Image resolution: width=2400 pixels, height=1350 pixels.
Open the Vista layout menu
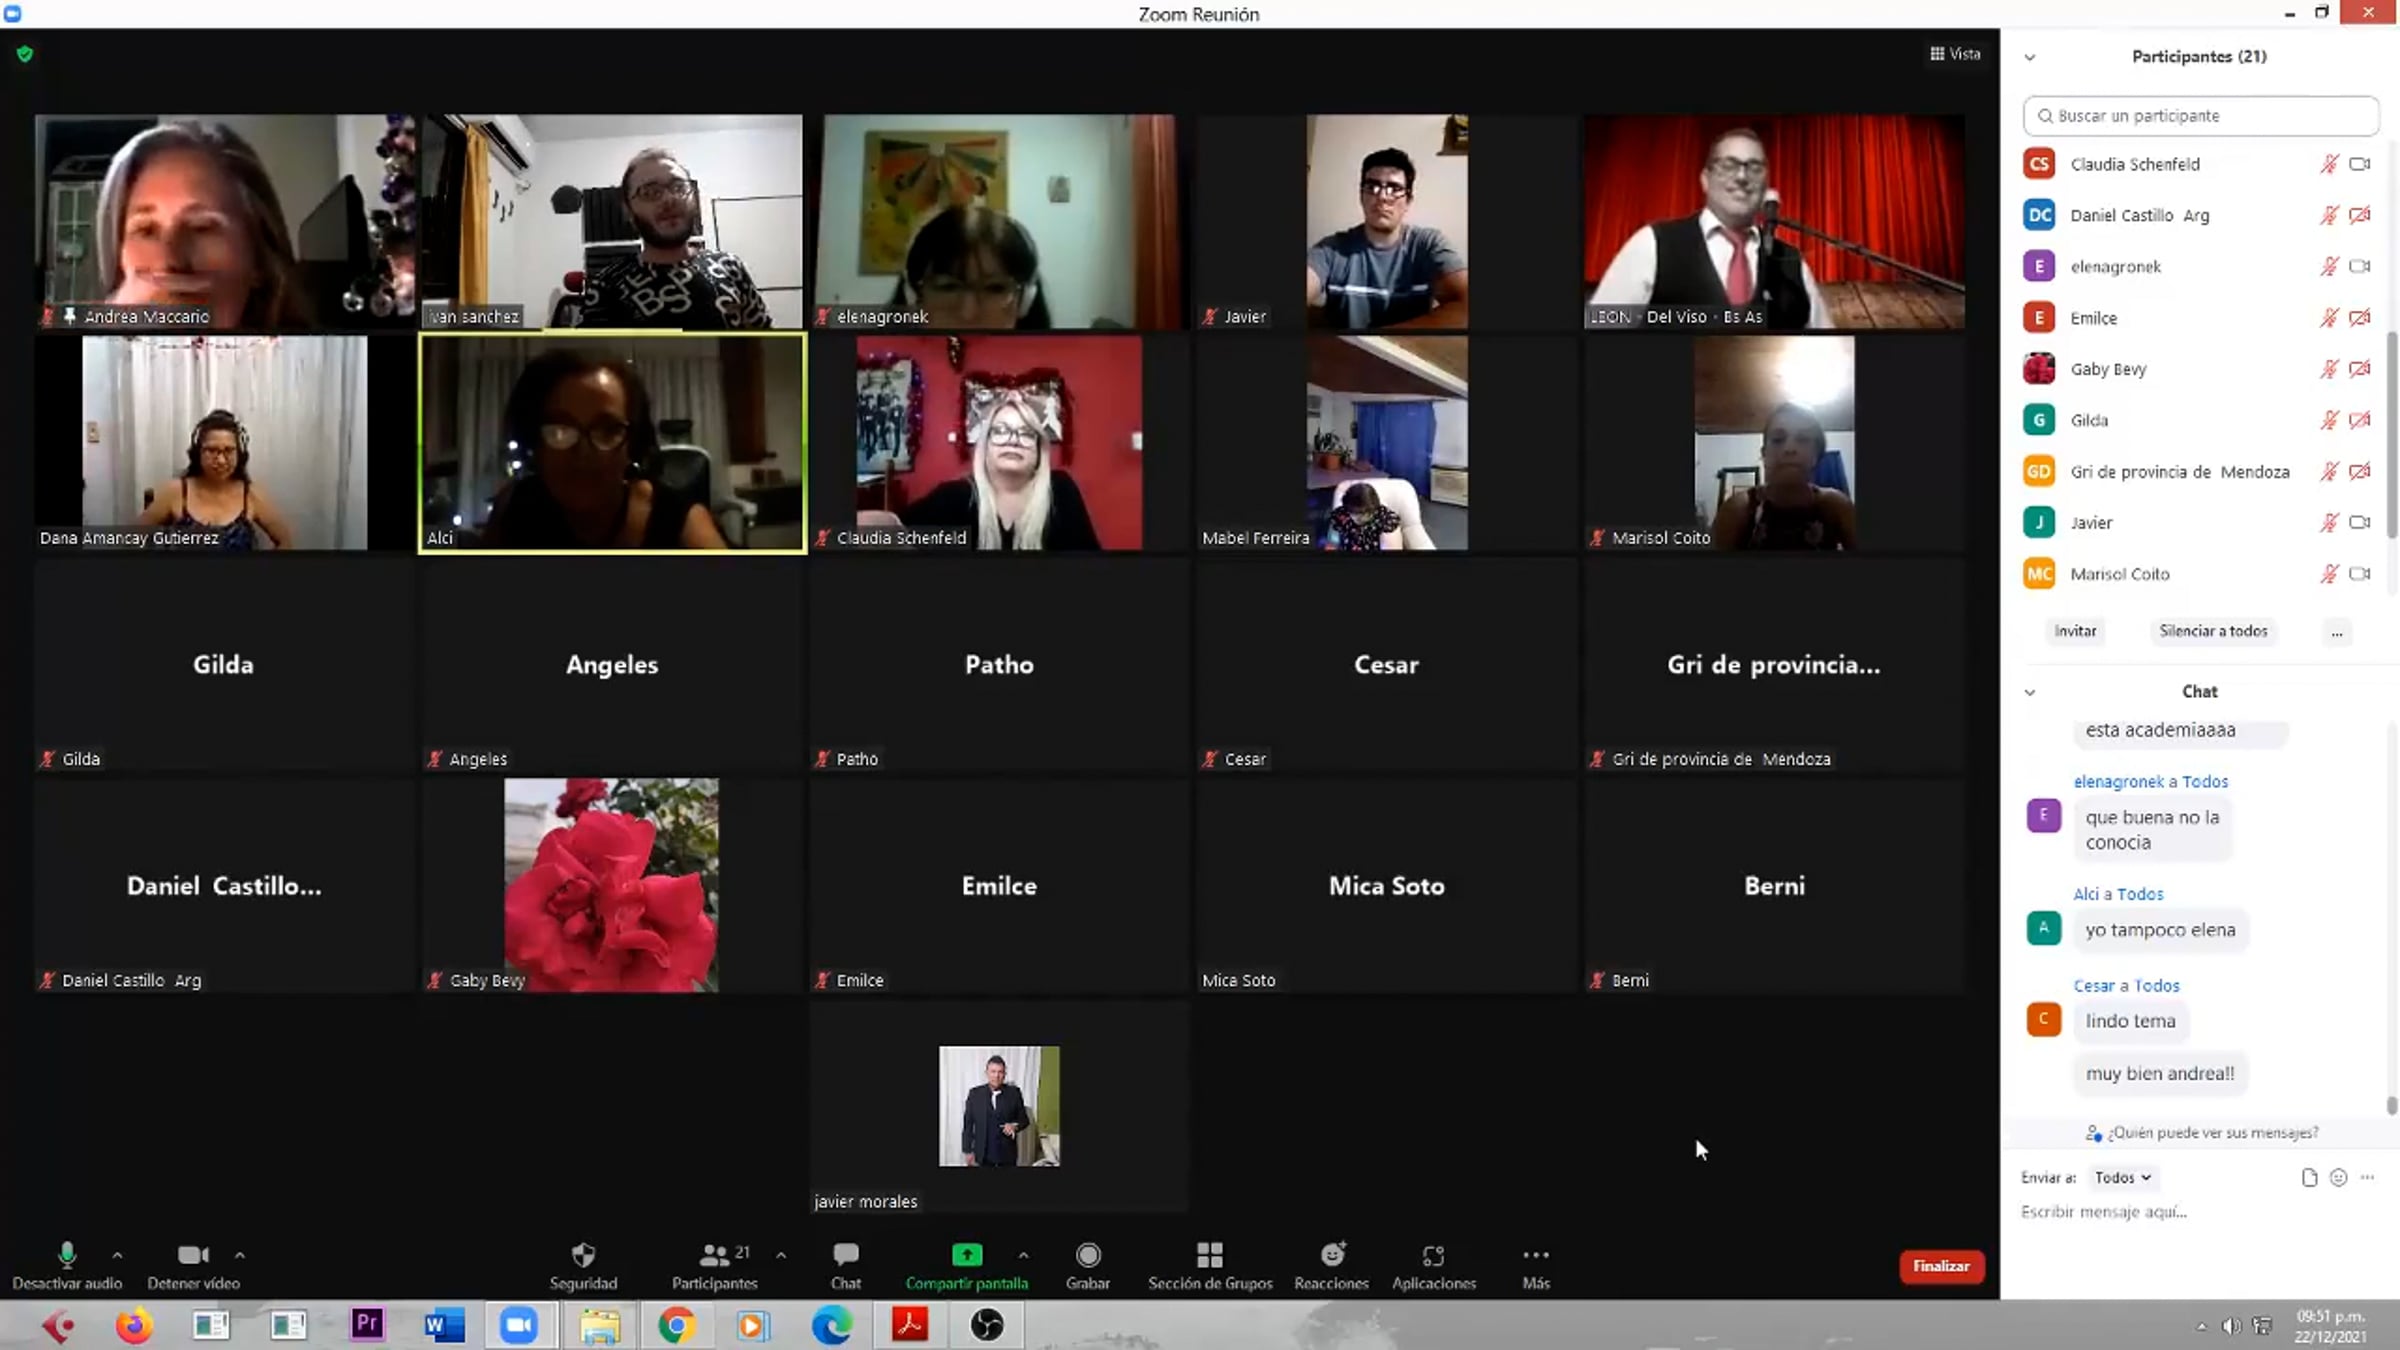click(1954, 54)
